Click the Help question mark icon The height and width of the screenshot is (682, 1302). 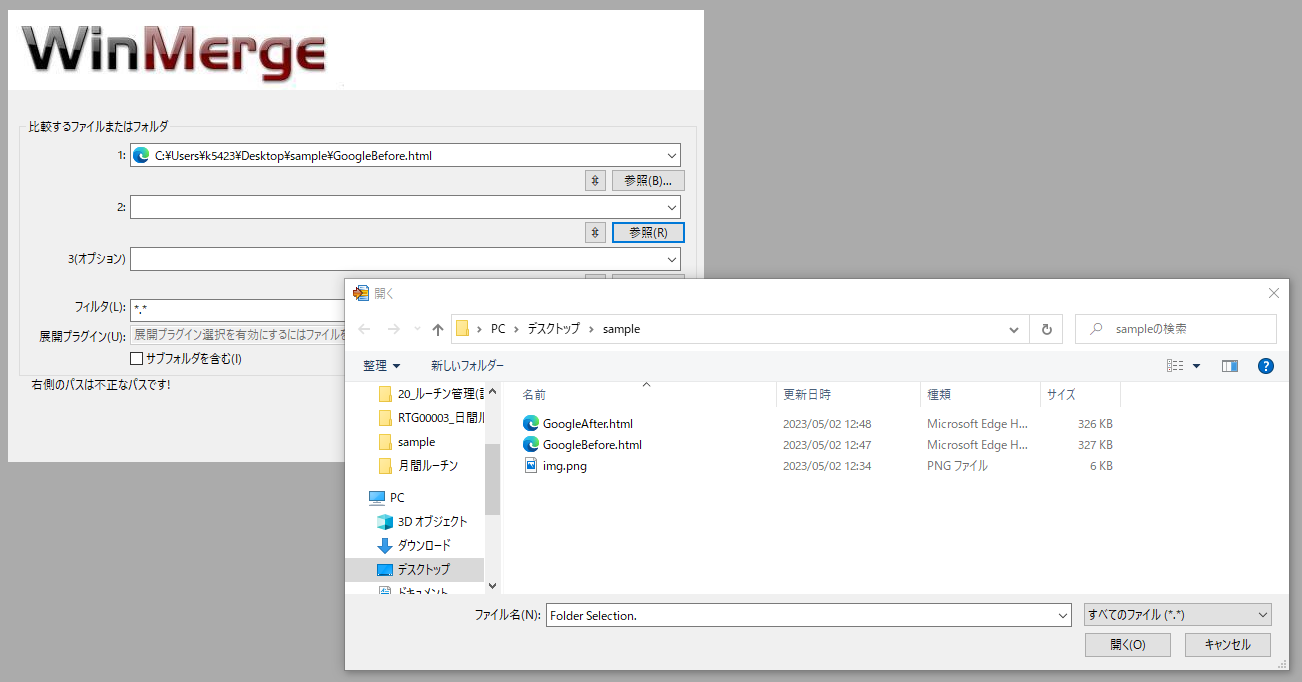coord(1266,365)
